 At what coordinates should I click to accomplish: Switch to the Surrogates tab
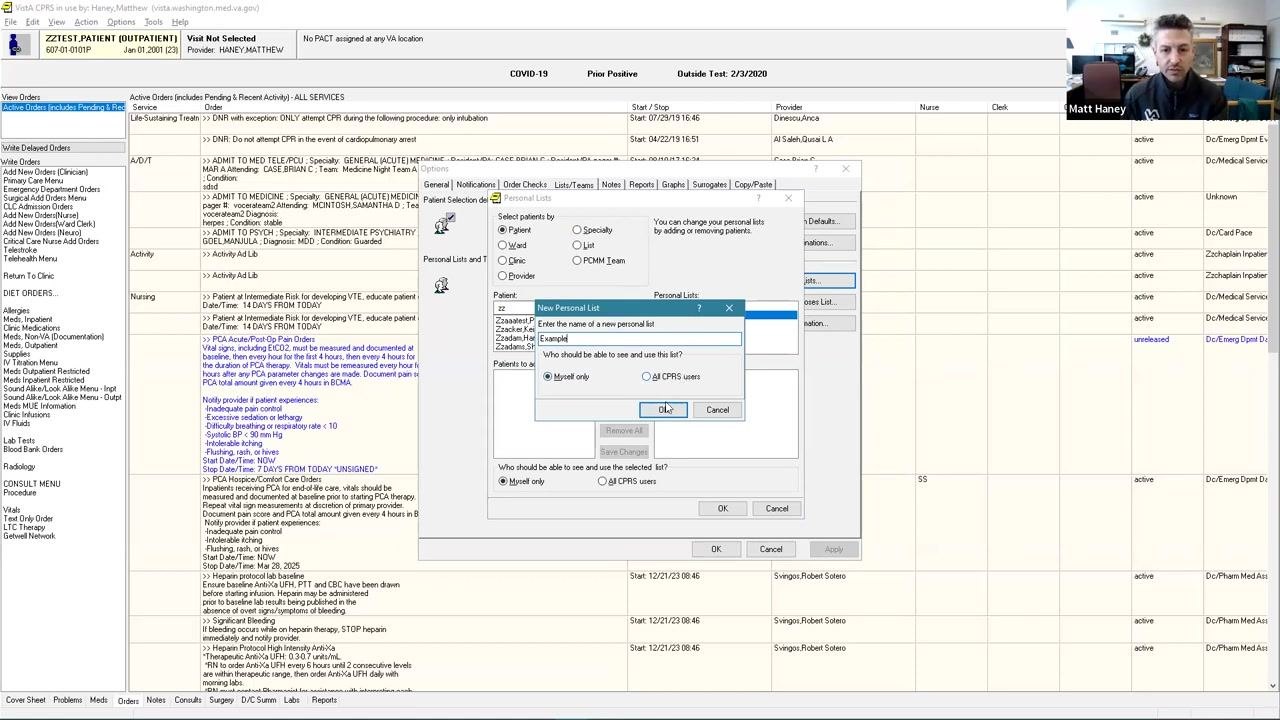click(x=709, y=185)
